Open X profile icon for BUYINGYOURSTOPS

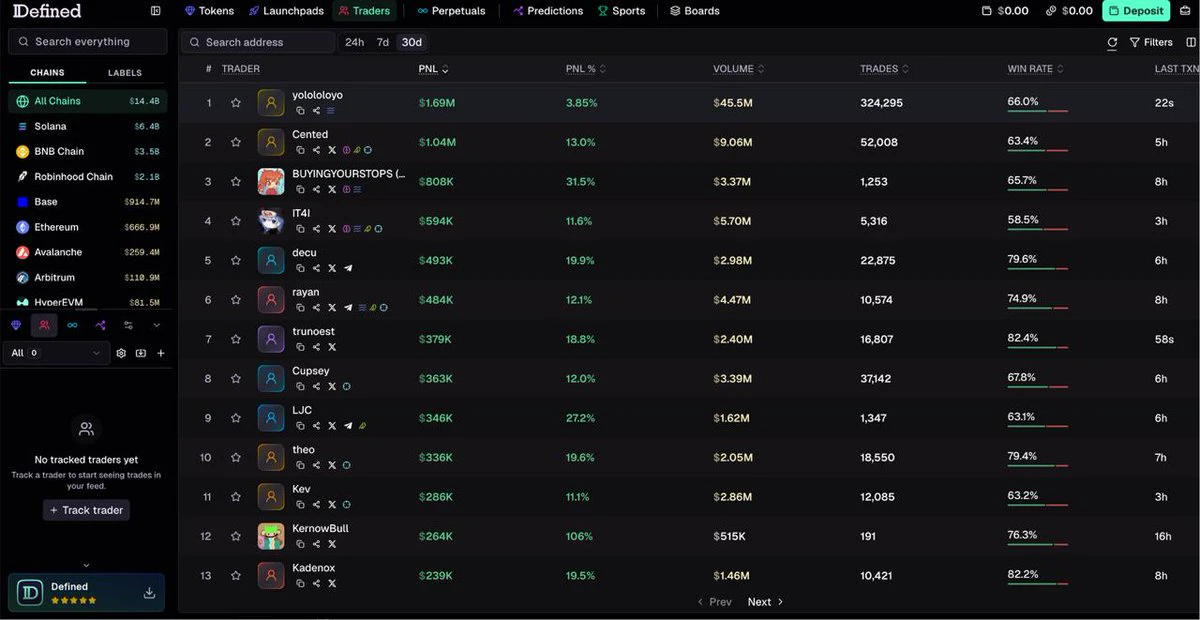[x=332, y=189]
